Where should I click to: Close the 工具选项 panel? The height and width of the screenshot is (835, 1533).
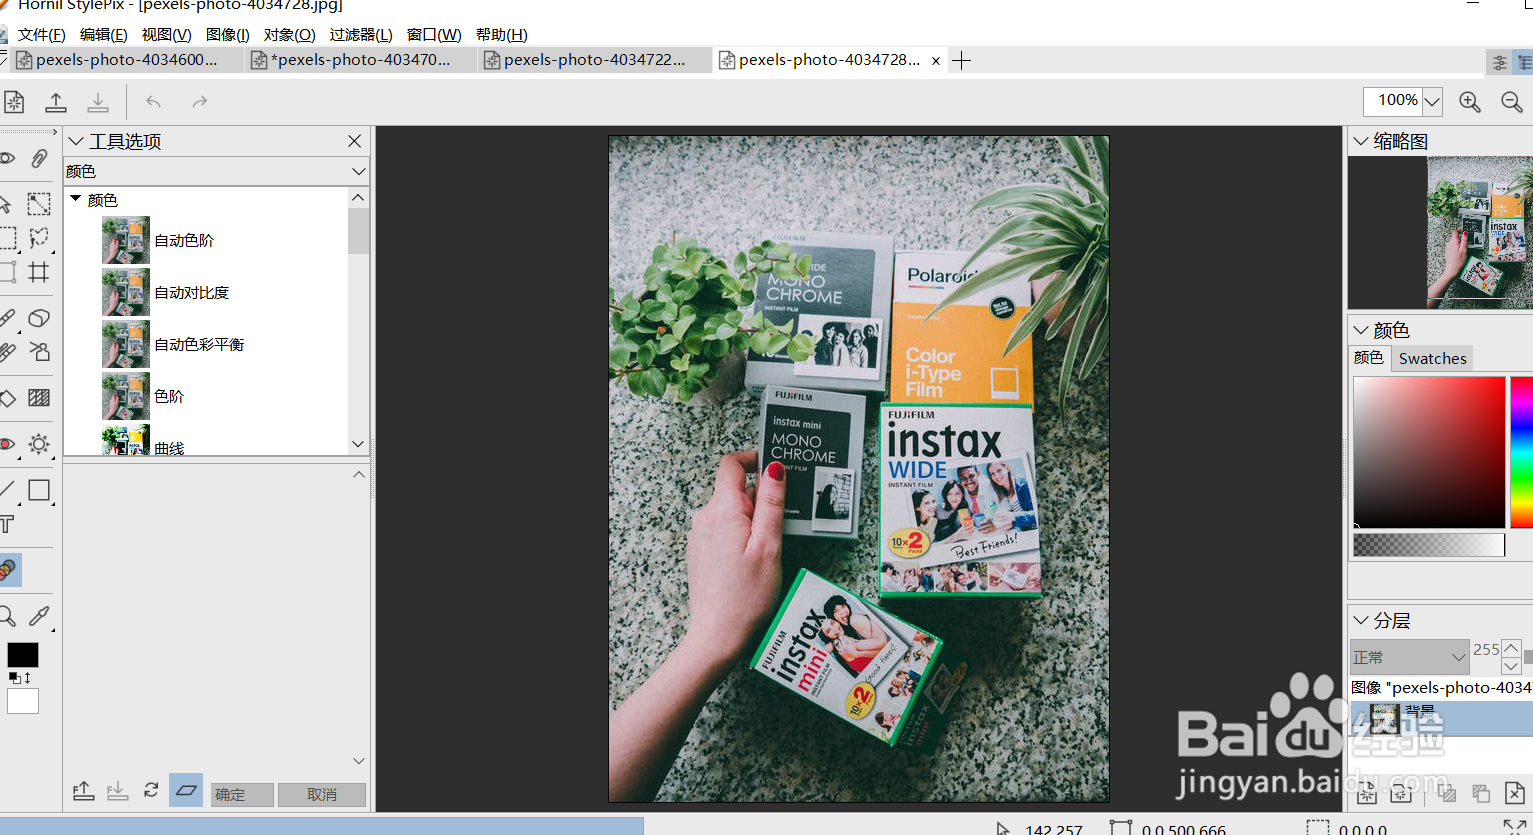point(354,141)
